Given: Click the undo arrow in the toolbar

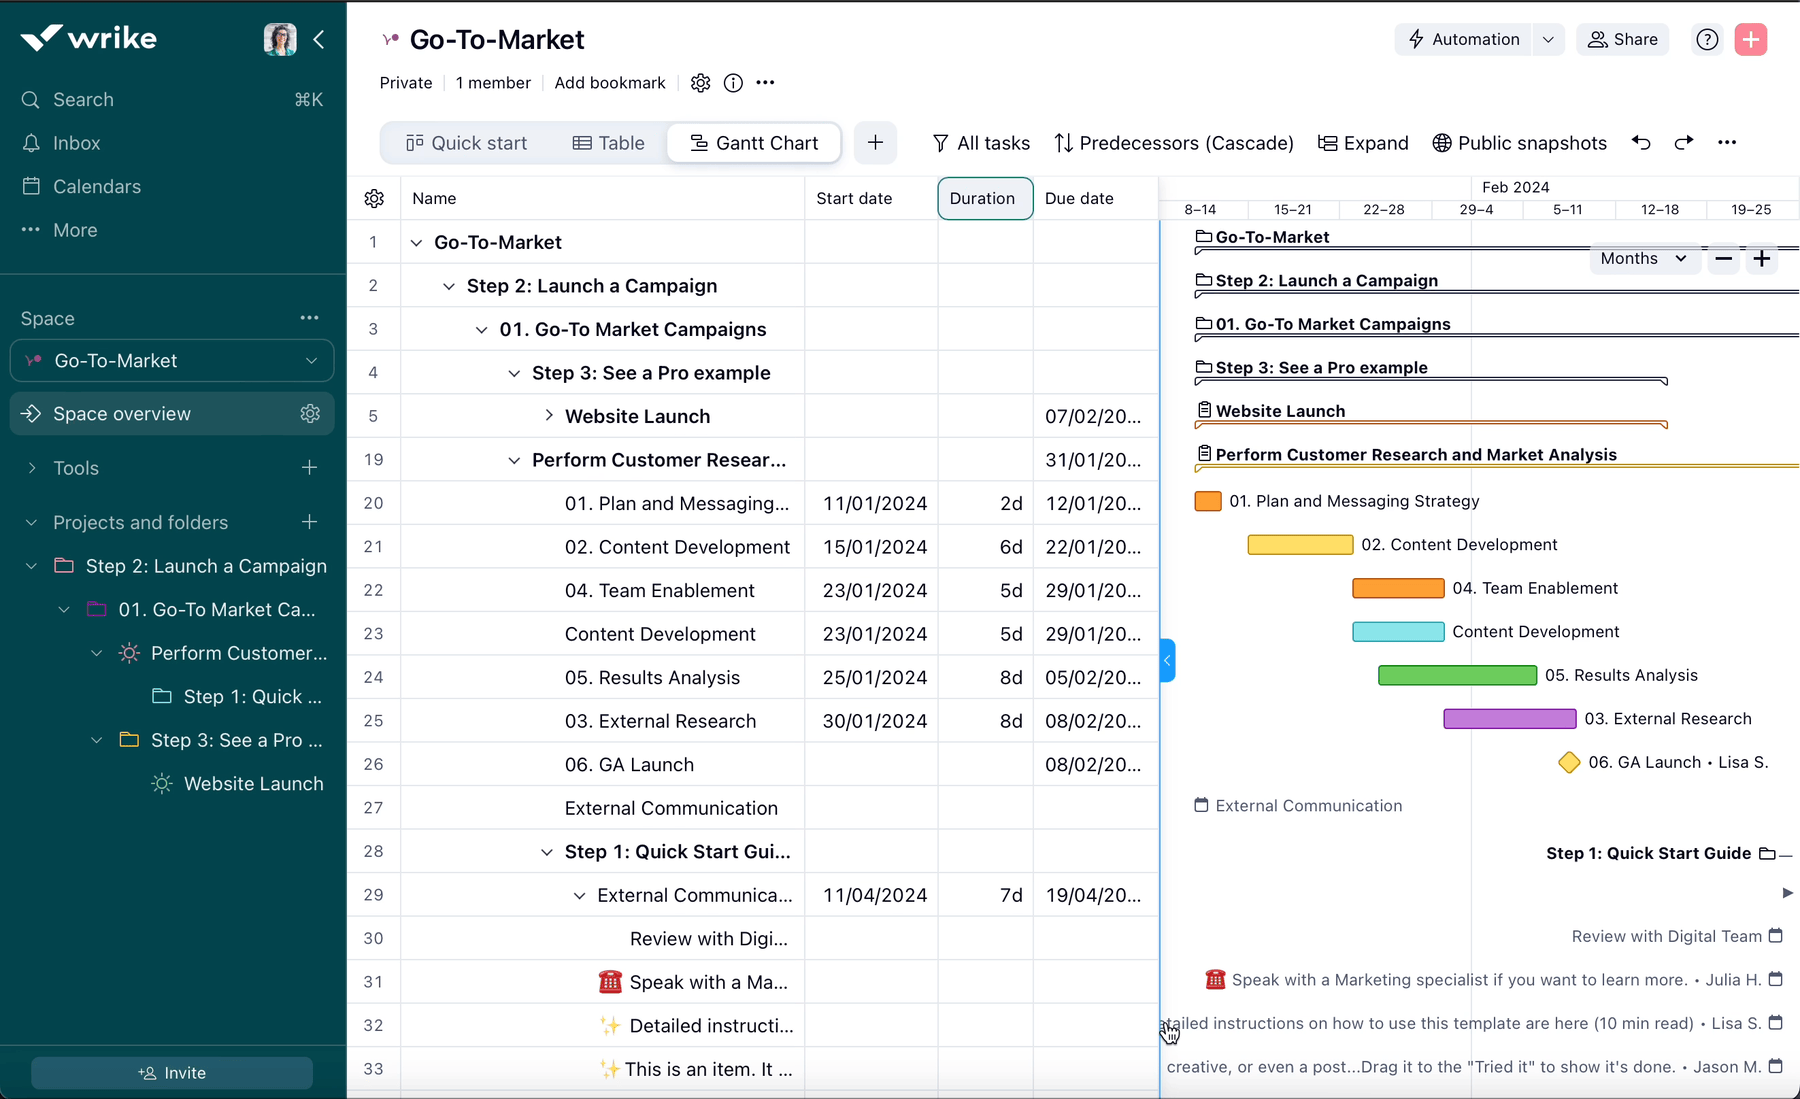Looking at the screenshot, I should tap(1641, 143).
